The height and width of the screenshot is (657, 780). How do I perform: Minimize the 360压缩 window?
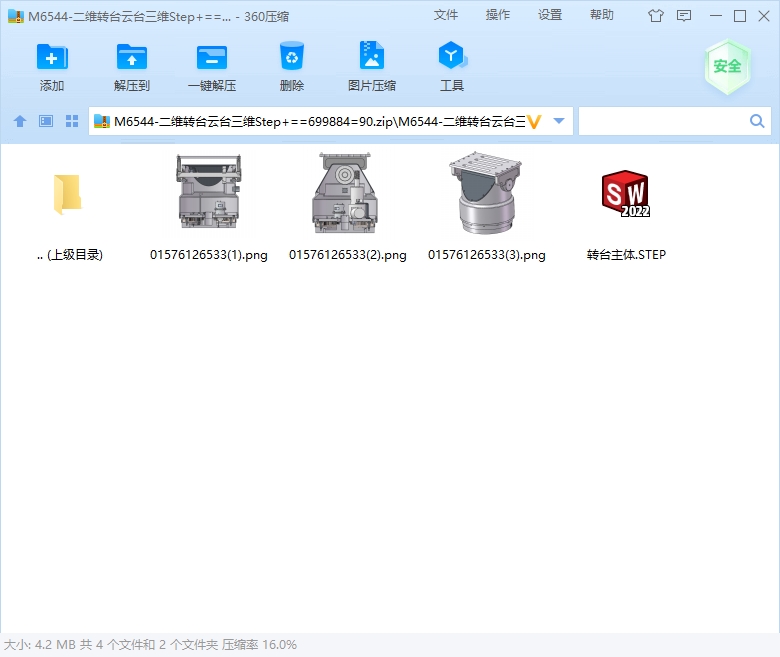tap(716, 16)
